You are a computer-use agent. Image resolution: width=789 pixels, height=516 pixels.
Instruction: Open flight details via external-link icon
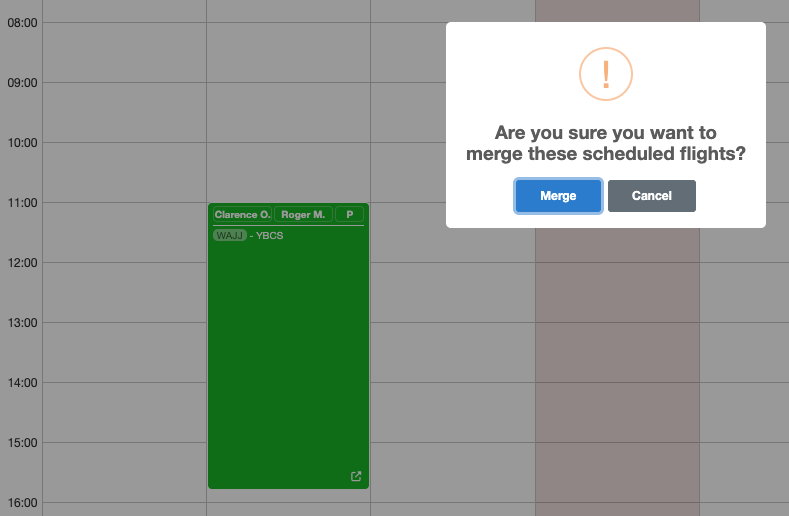pos(356,476)
